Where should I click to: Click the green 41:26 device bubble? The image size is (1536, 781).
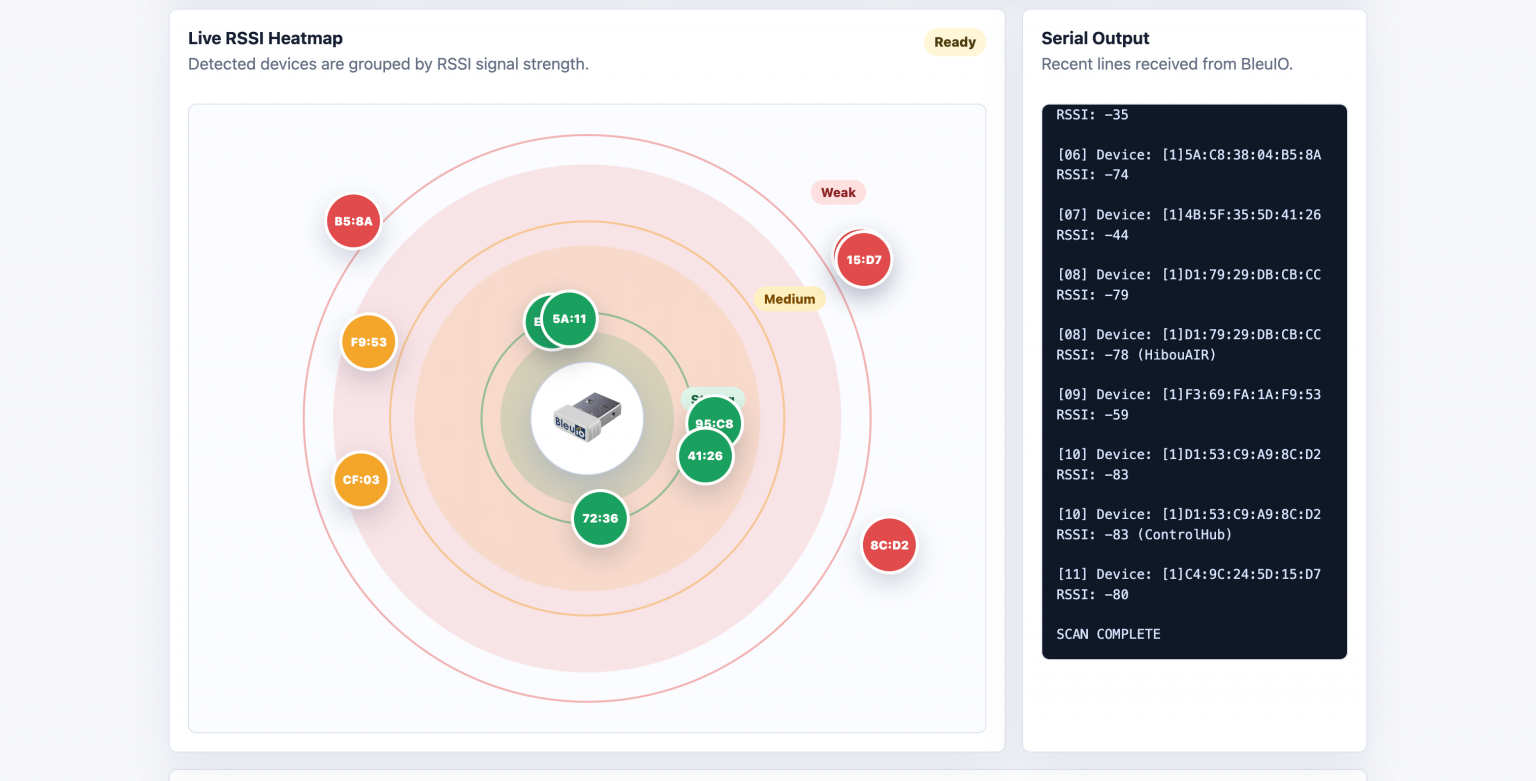pyautogui.click(x=705, y=456)
